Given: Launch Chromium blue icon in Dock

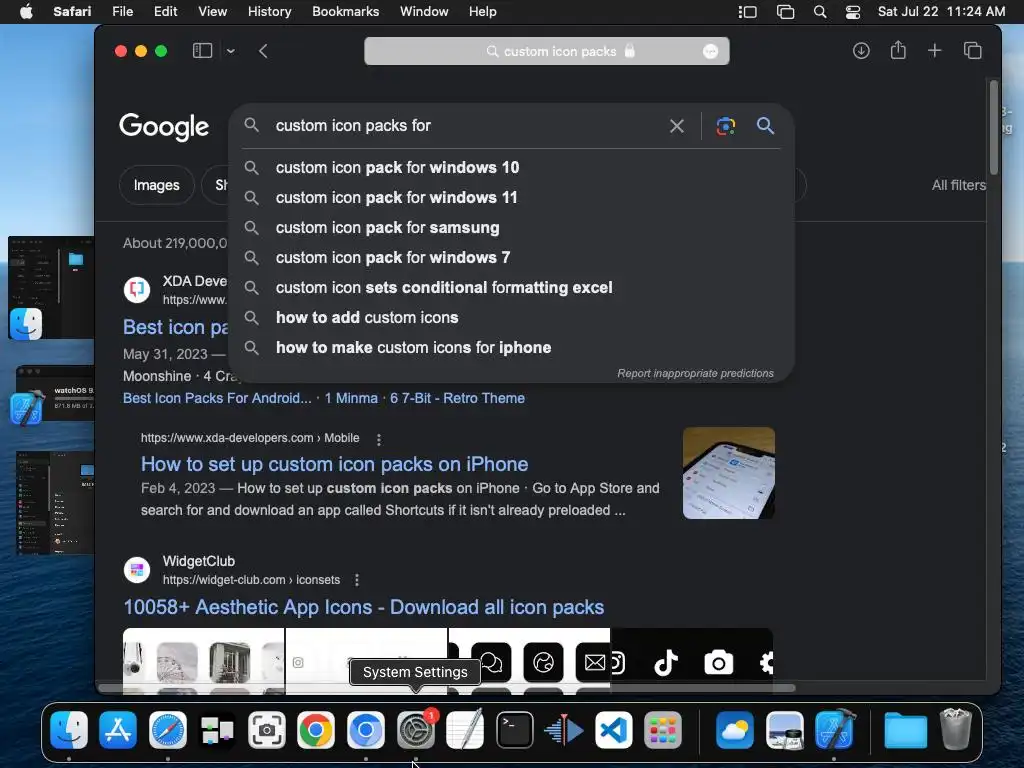Looking at the screenshot, I should [x=366, y=729].
